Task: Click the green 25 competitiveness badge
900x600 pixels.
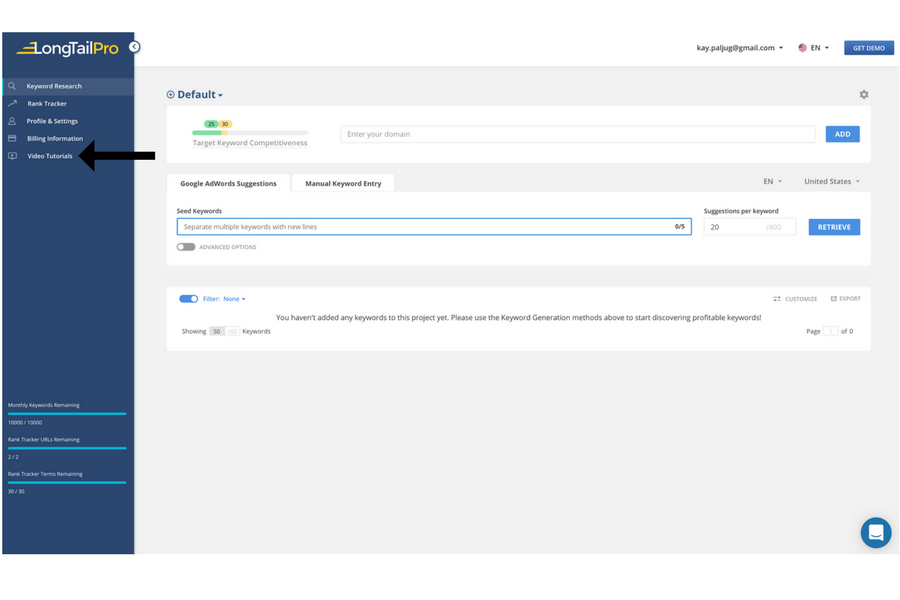Action: (211, 124)
